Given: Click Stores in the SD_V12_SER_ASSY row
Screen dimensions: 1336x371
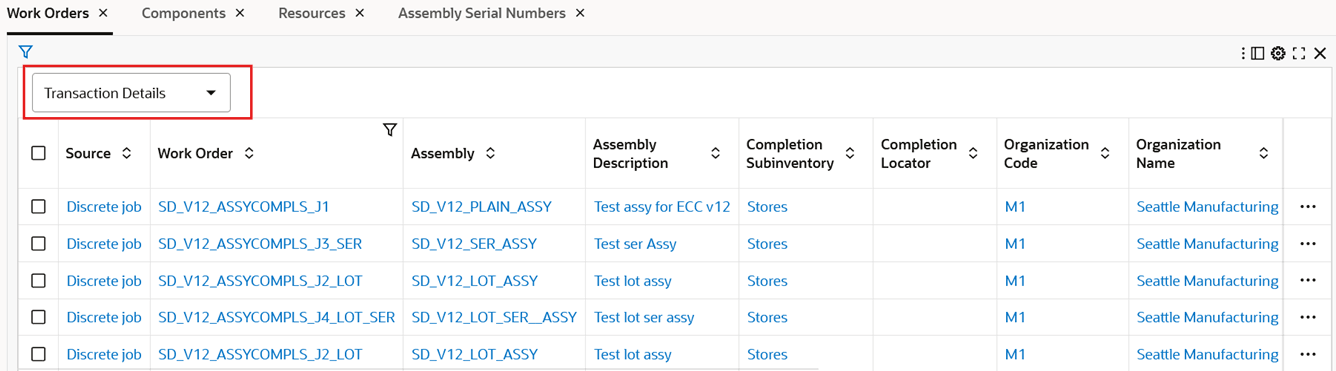Looking at the screenshot, I should pyautogui.click(x=767, y=244).
